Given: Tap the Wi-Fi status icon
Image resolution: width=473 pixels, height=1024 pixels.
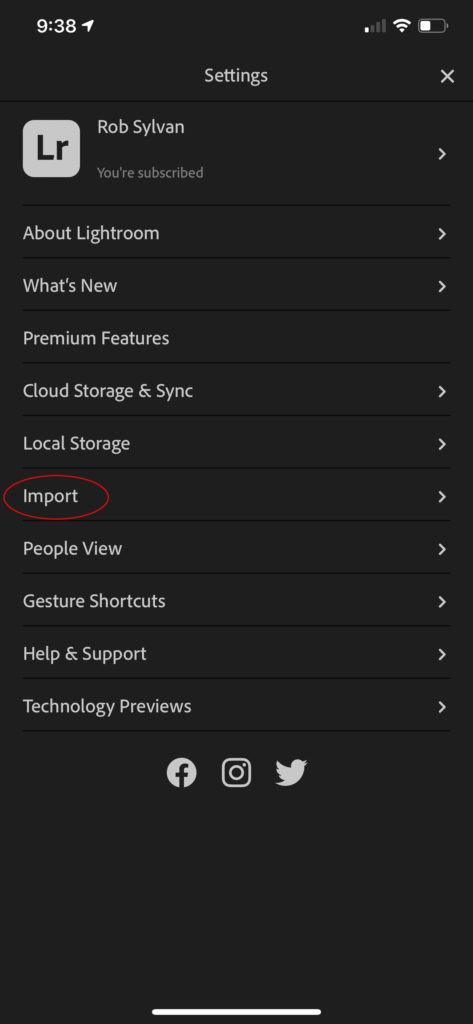Looking at the screenshot, I should click(x=402, y=26).
